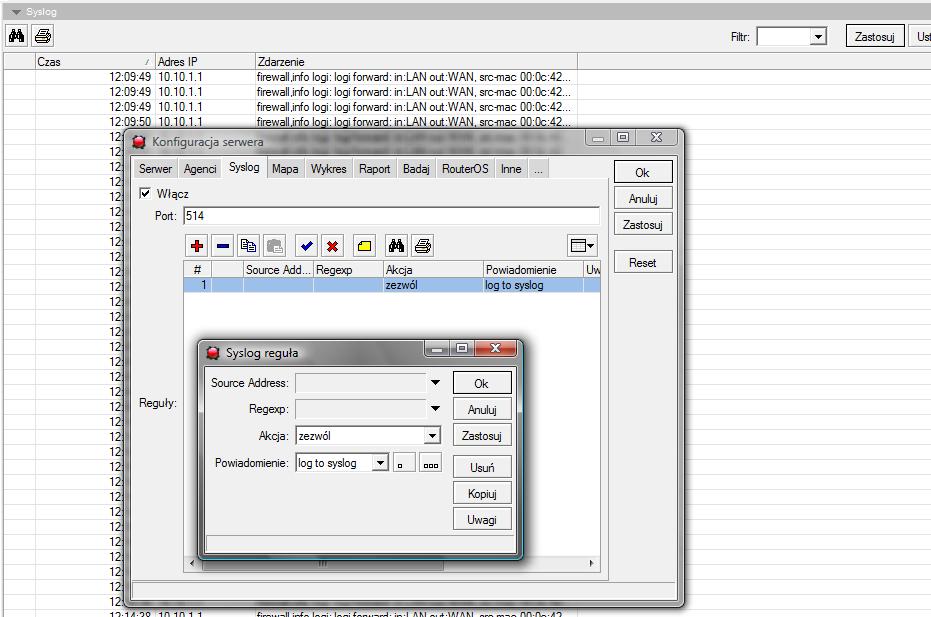Screen dimensions: 931x617
Task: Enable rule with blue checkmark icon
Action: pos(306,245)
